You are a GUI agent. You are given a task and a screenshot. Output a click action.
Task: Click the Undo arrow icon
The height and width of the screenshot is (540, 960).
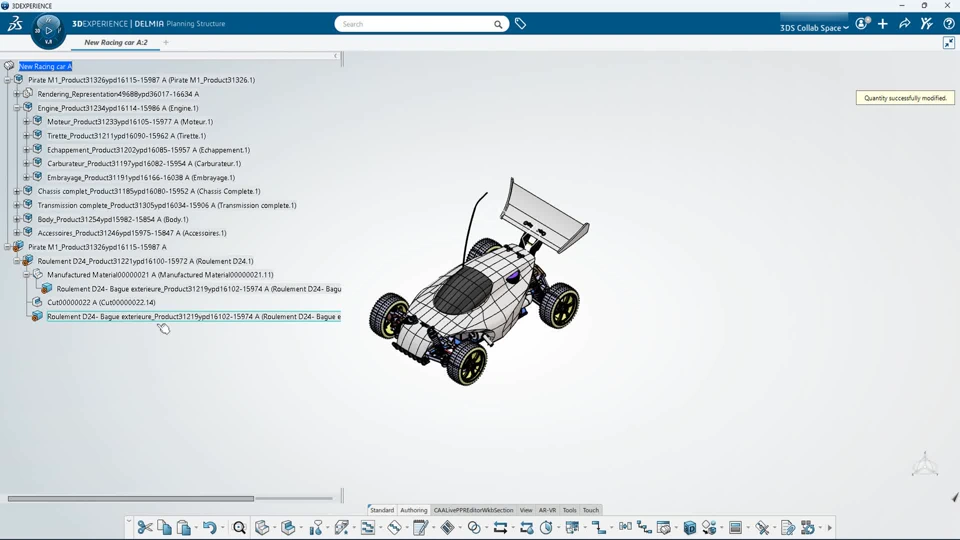pyautogui.click(x=209, y=527)
